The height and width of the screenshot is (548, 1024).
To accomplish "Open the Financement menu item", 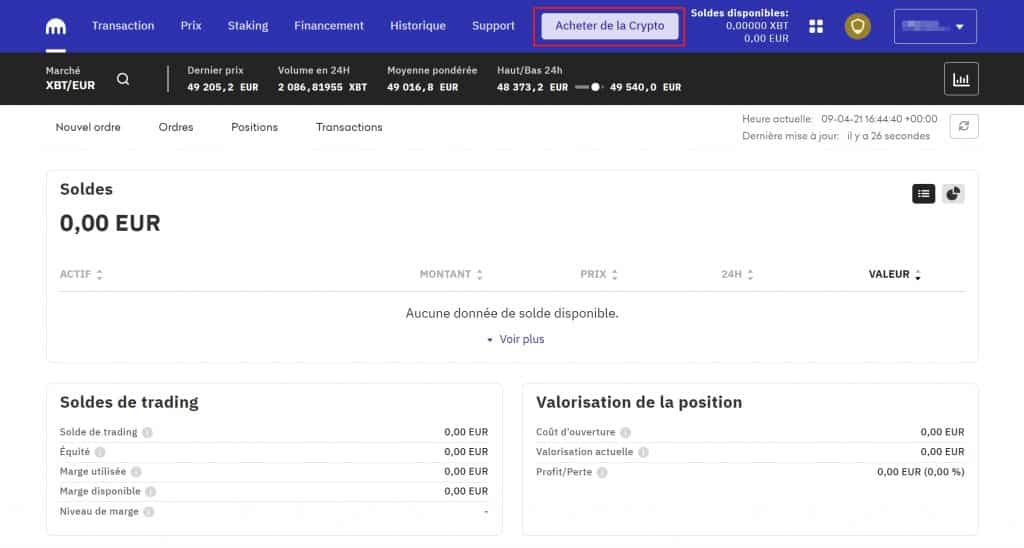I will (328, 25).
